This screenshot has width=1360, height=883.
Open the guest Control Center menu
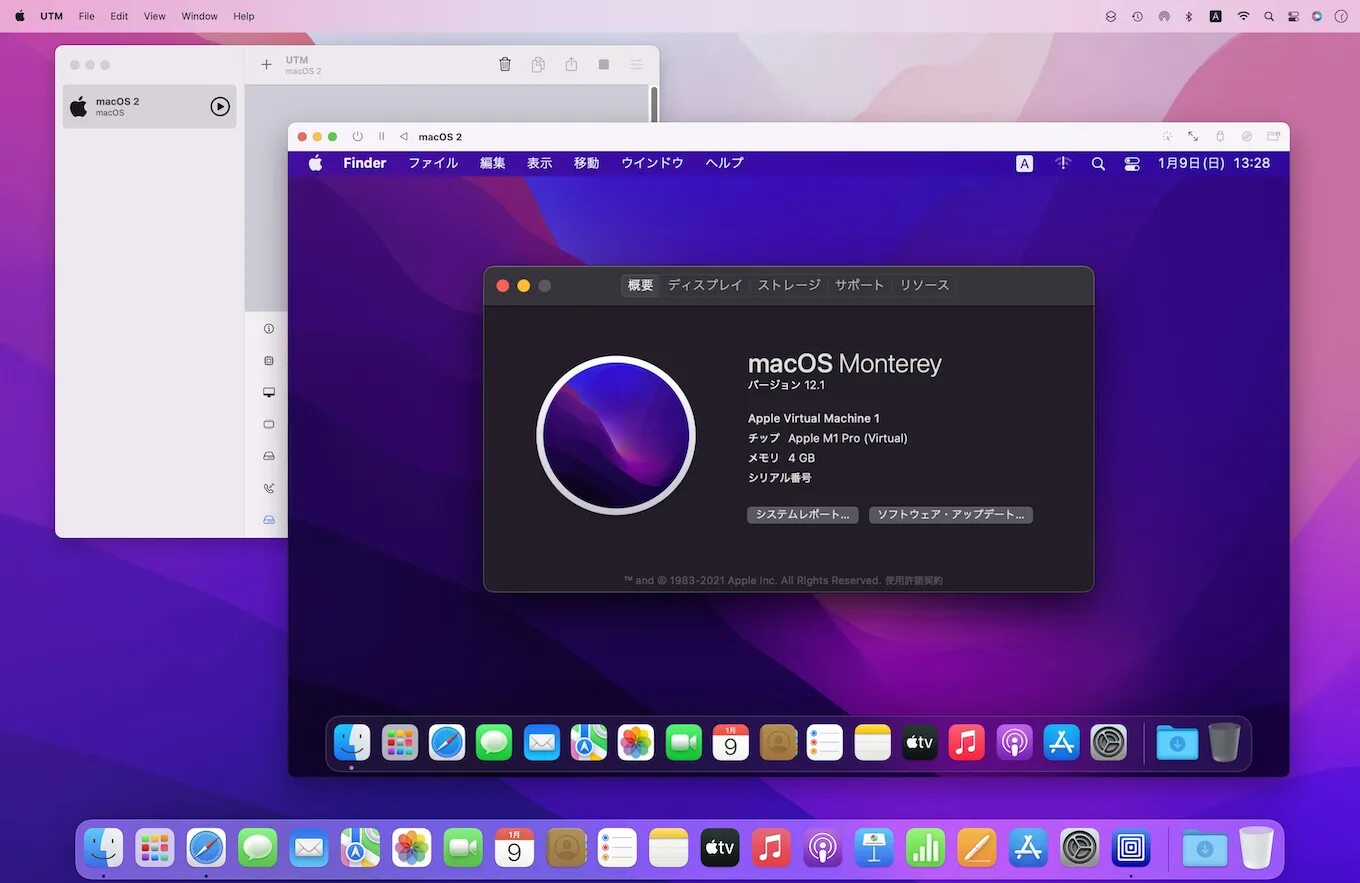1131,163
